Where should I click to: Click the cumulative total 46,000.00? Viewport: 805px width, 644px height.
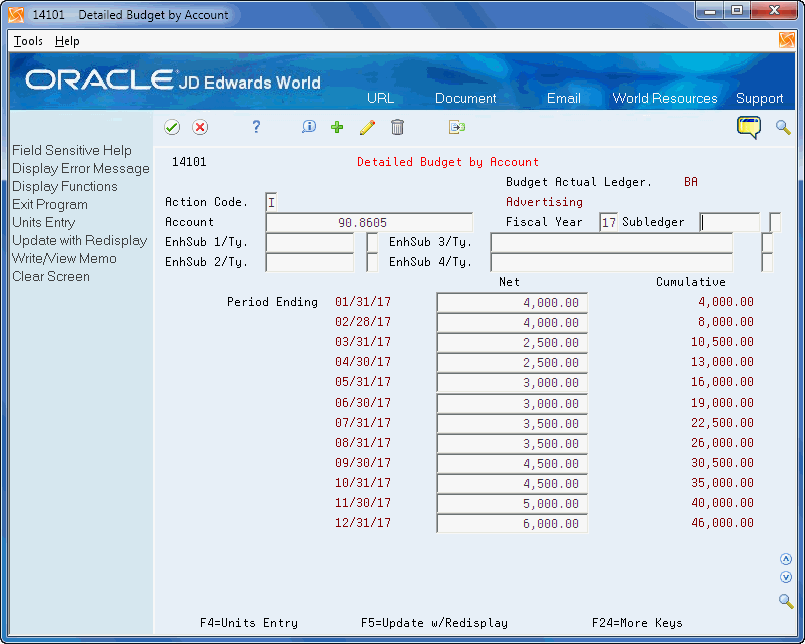[x=722, y=523]
